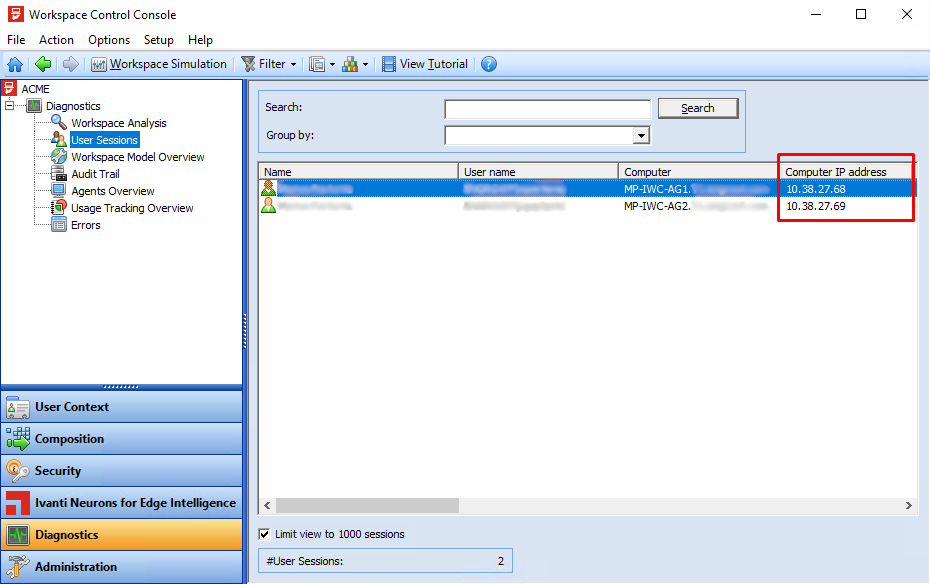Maximize the Workspace Control Console window
This screenshot has width=930, height=584.
(861, 14)
